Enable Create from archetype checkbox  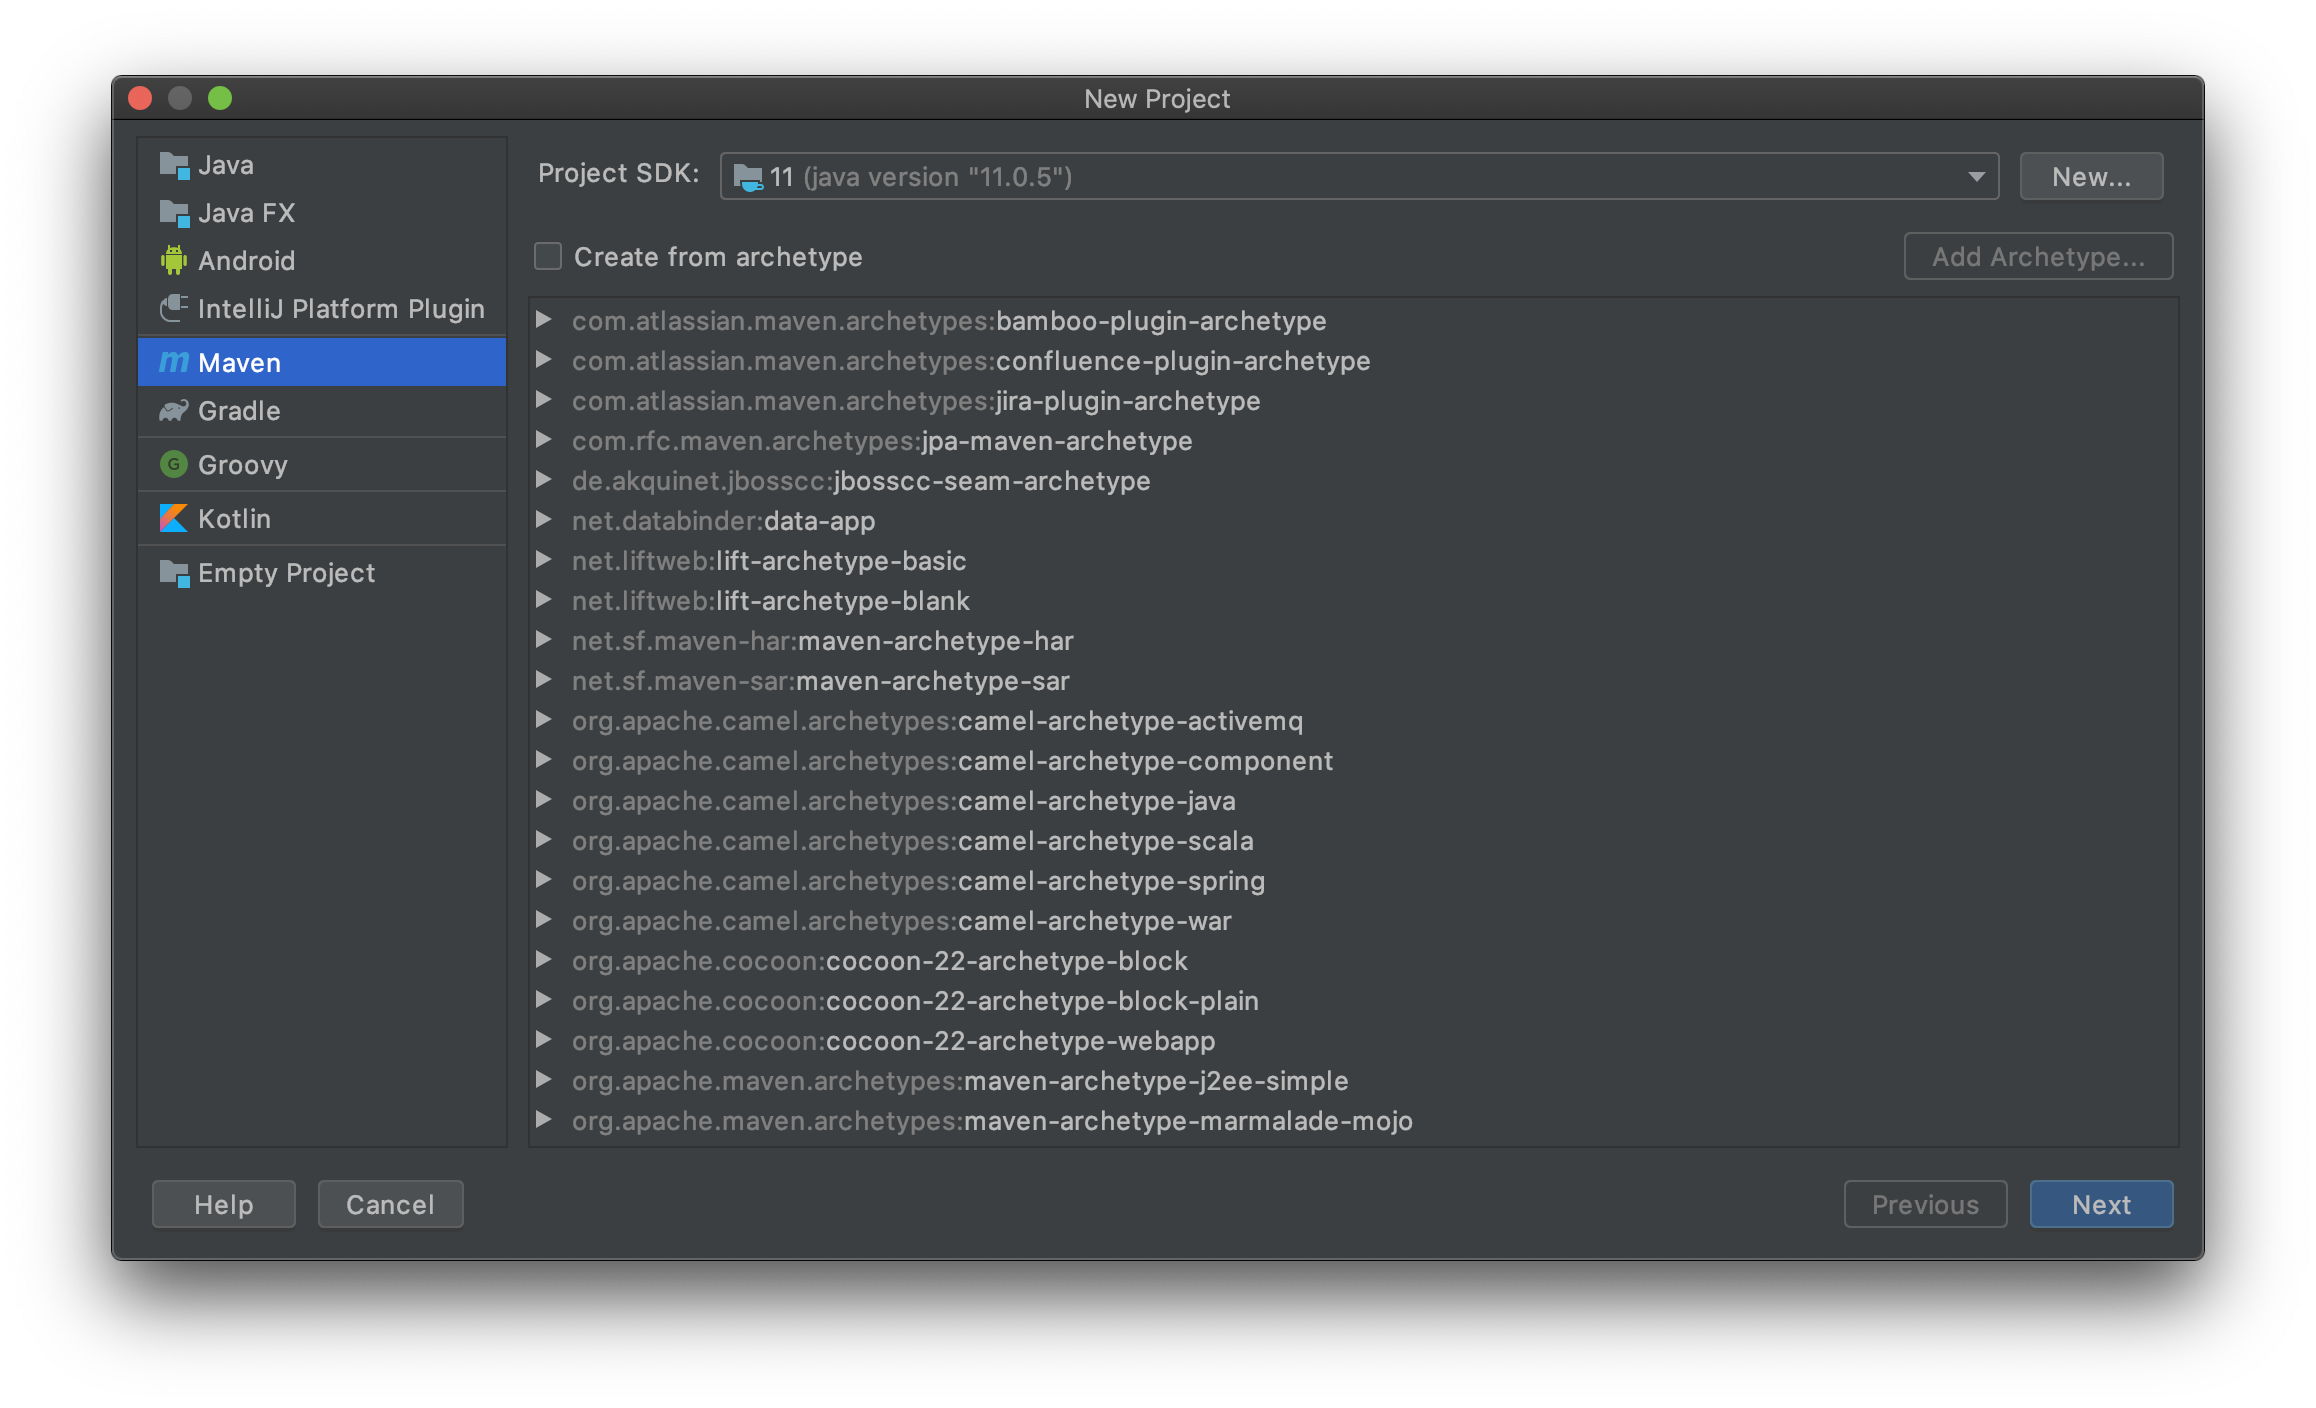click(548, 257)
